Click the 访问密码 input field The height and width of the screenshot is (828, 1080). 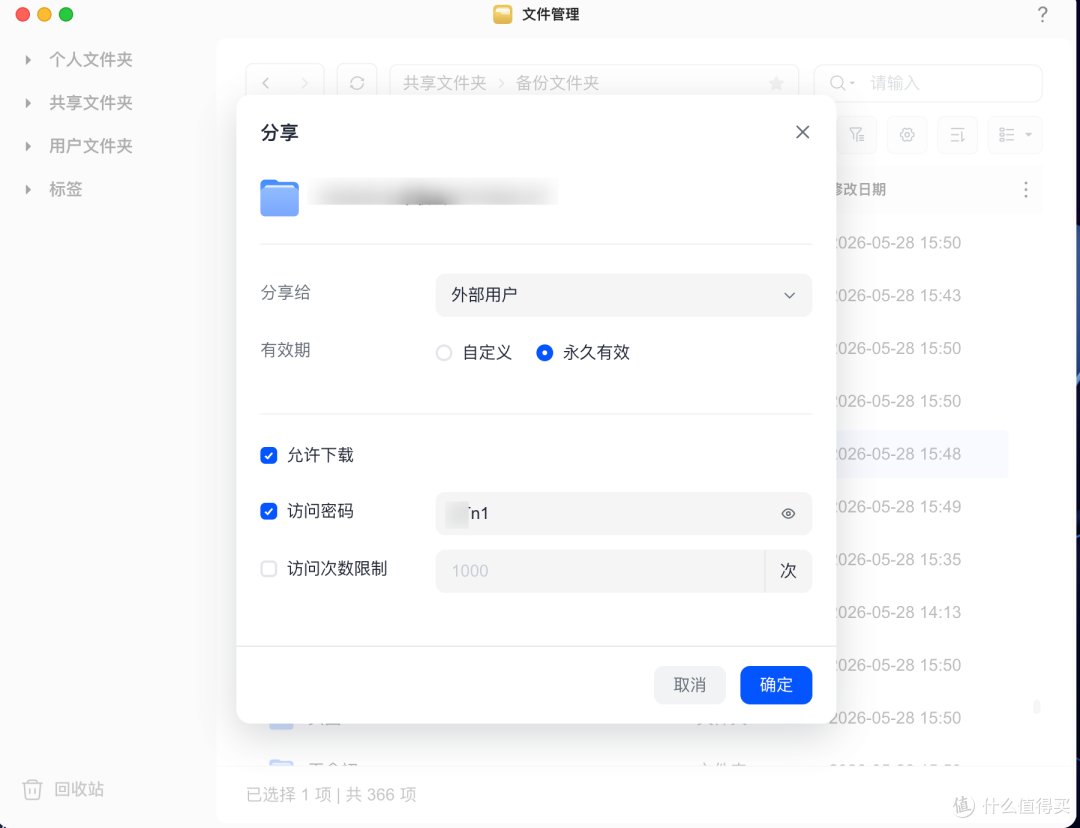click(623, 514)
